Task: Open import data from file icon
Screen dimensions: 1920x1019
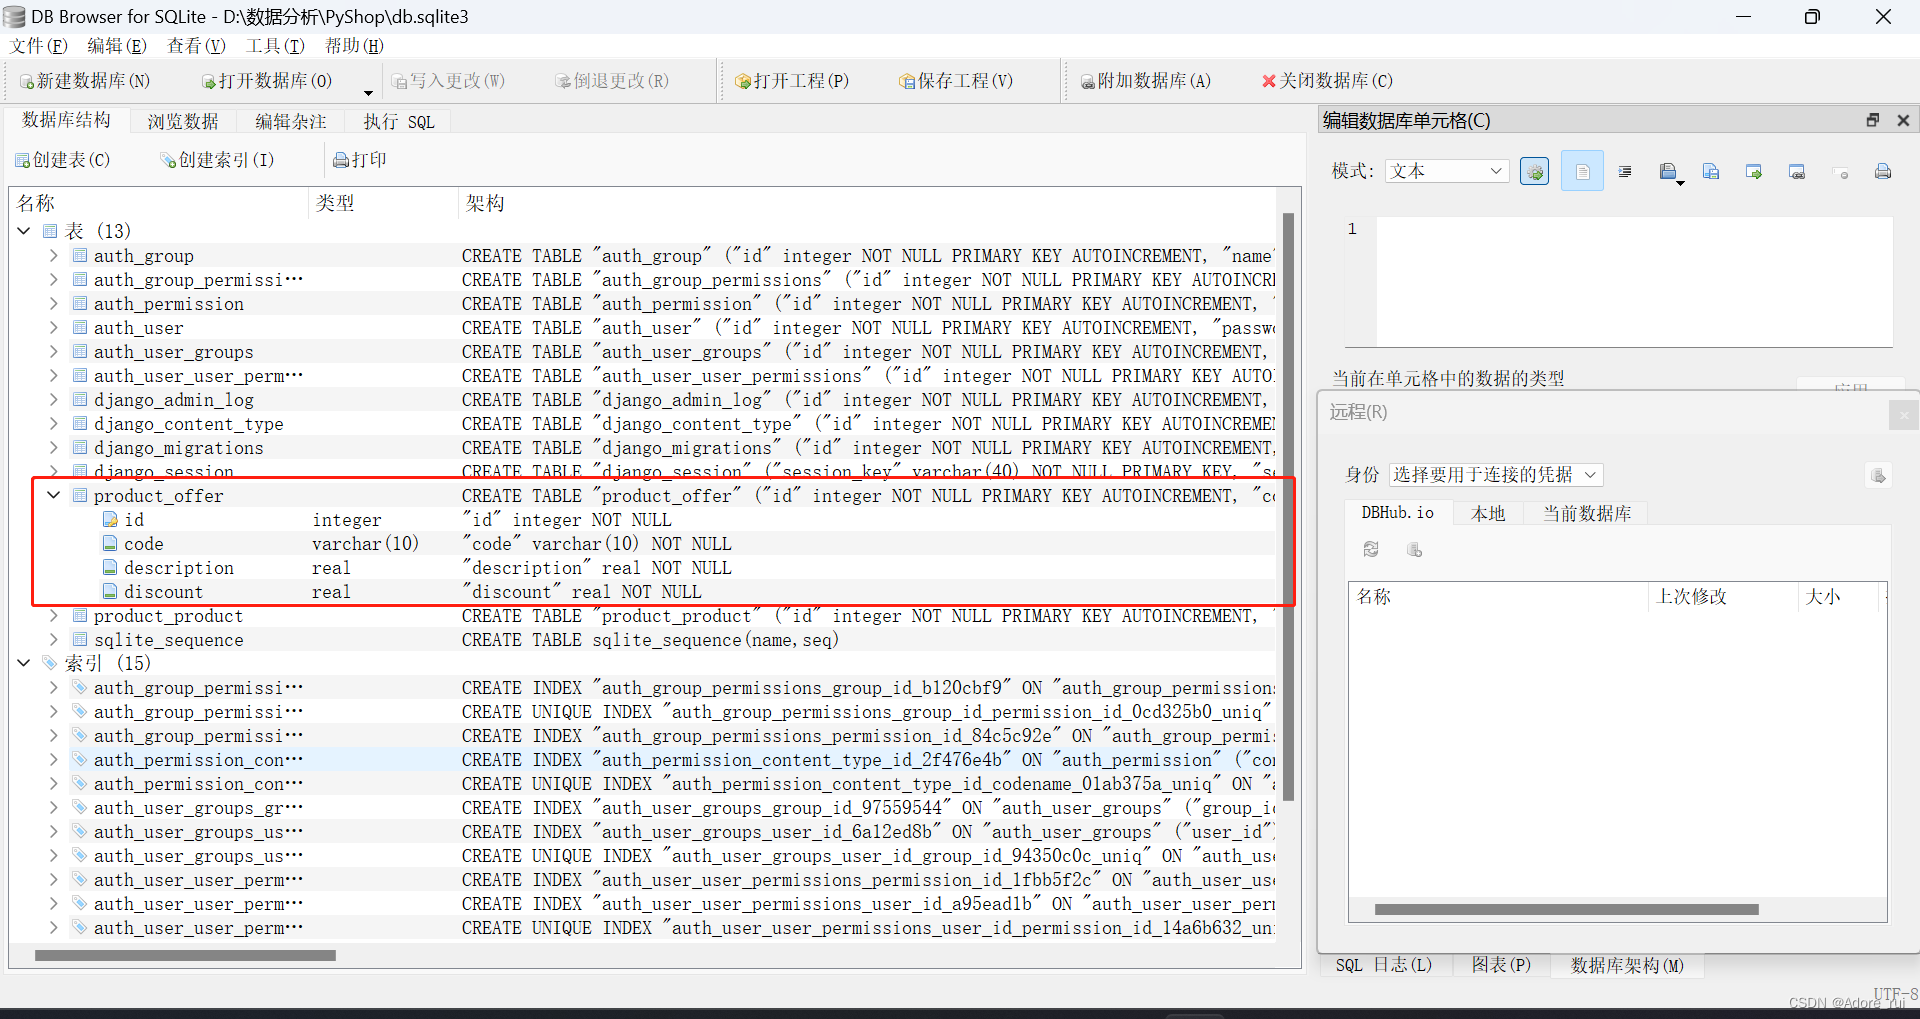Action: click(x=1668, y=171)
